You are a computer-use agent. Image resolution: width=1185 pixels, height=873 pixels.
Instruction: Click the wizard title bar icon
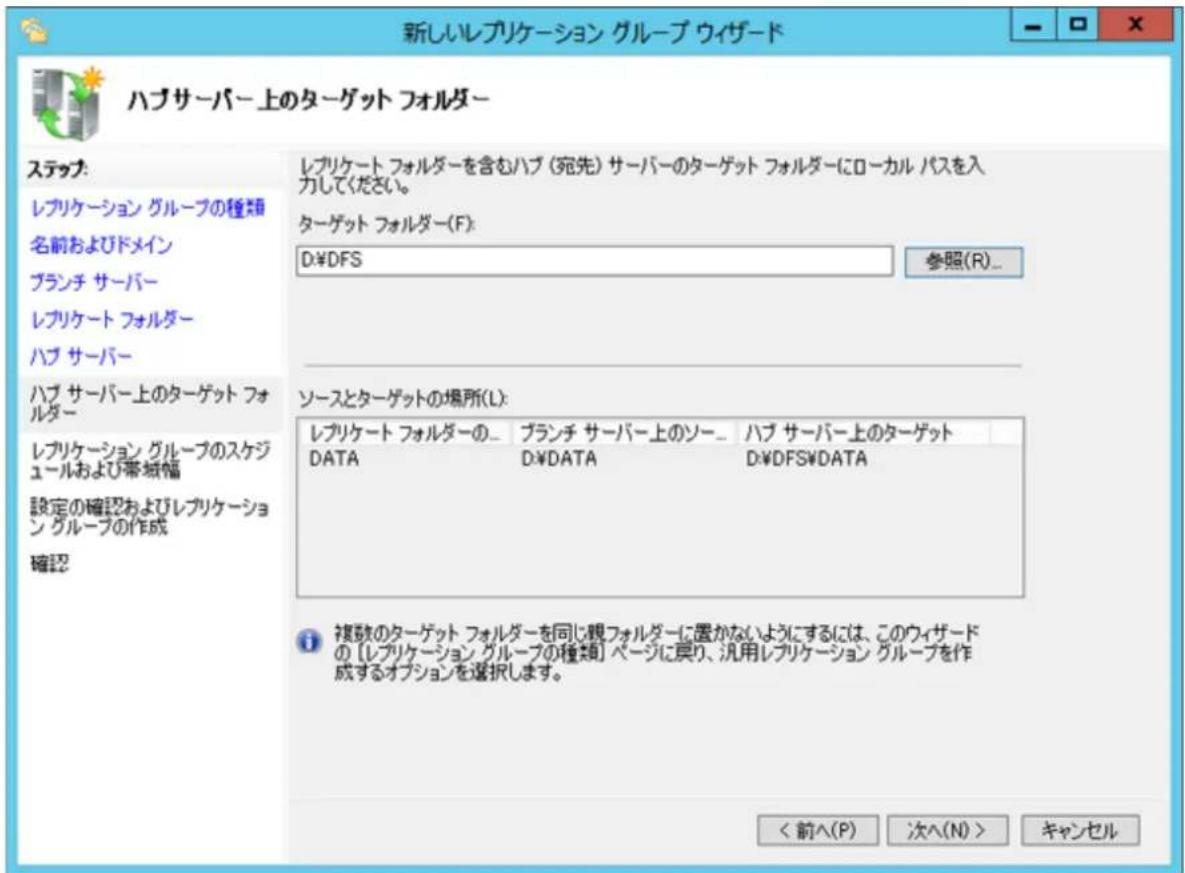pos(35,31)
